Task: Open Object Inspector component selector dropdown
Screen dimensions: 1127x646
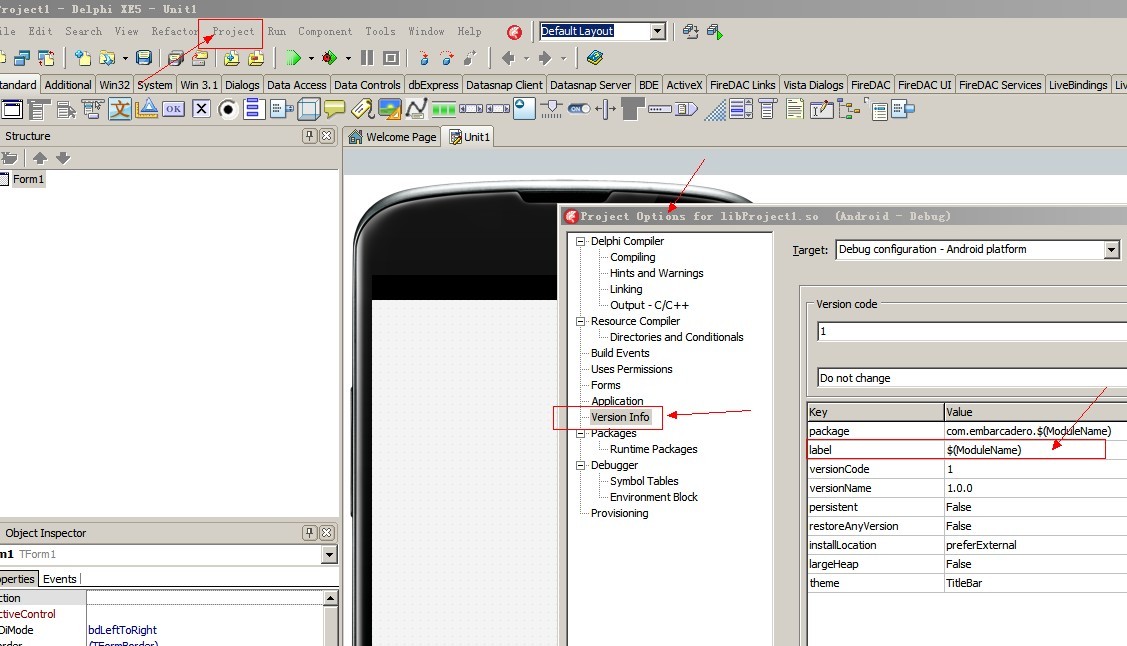Action: tap(329, 555)
